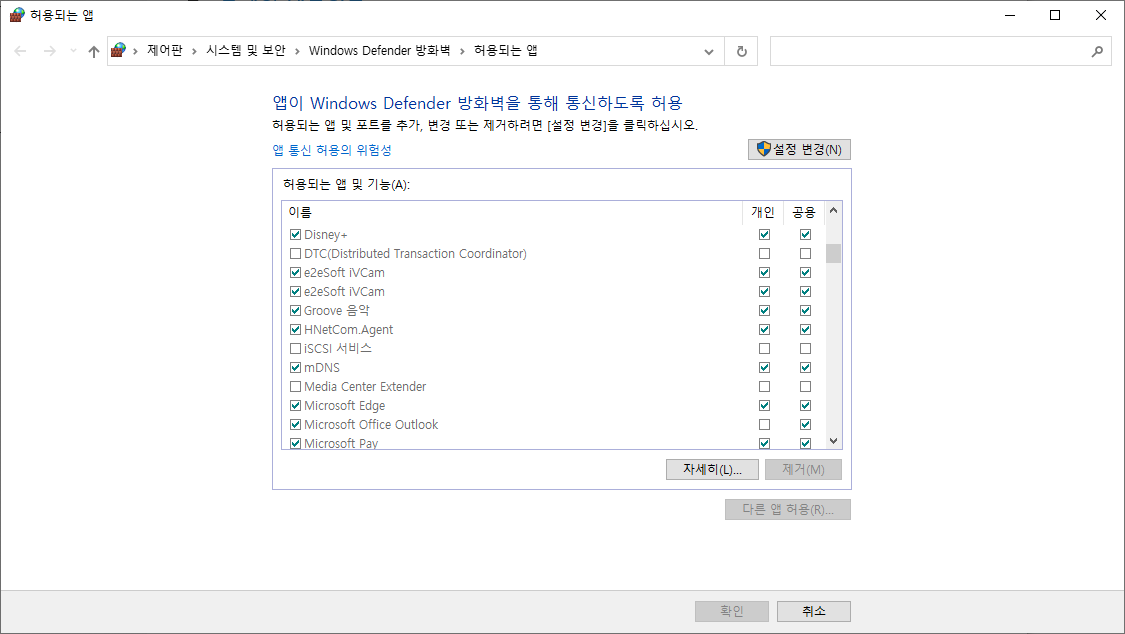Click 다른 앱 허용(R)... button
The width and height of the screenshot is (1125, 634).
(x=788, y=509)
